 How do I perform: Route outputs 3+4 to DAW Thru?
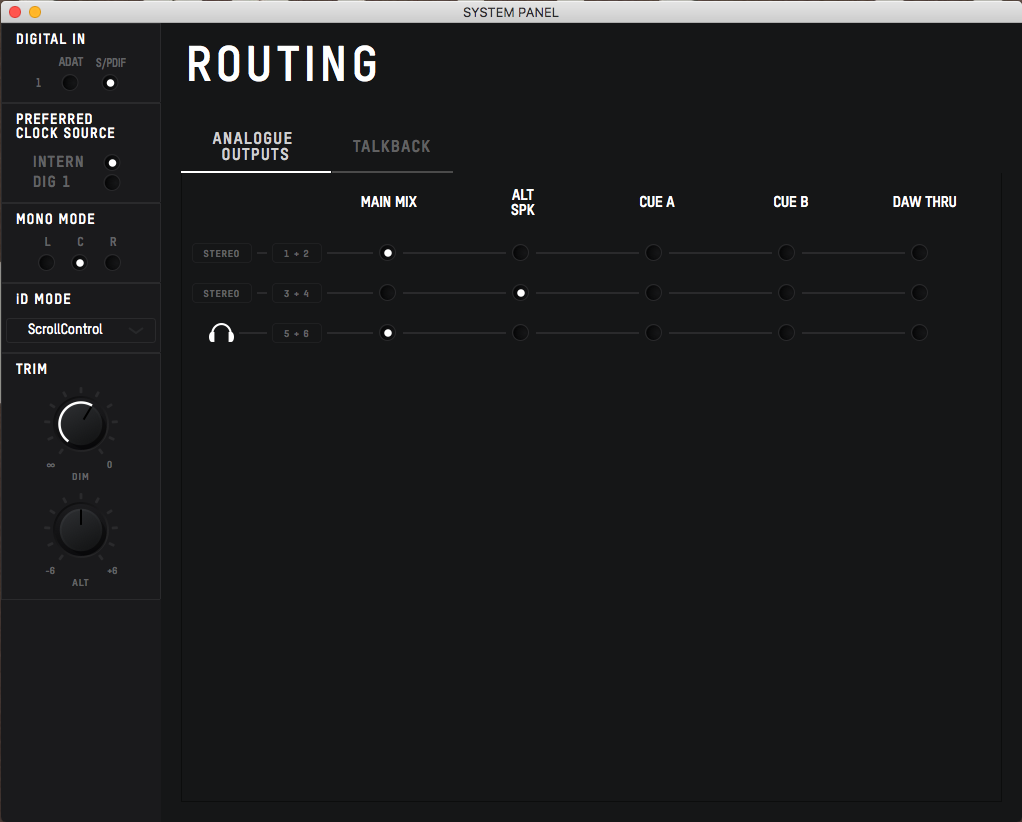coord(919,292)
